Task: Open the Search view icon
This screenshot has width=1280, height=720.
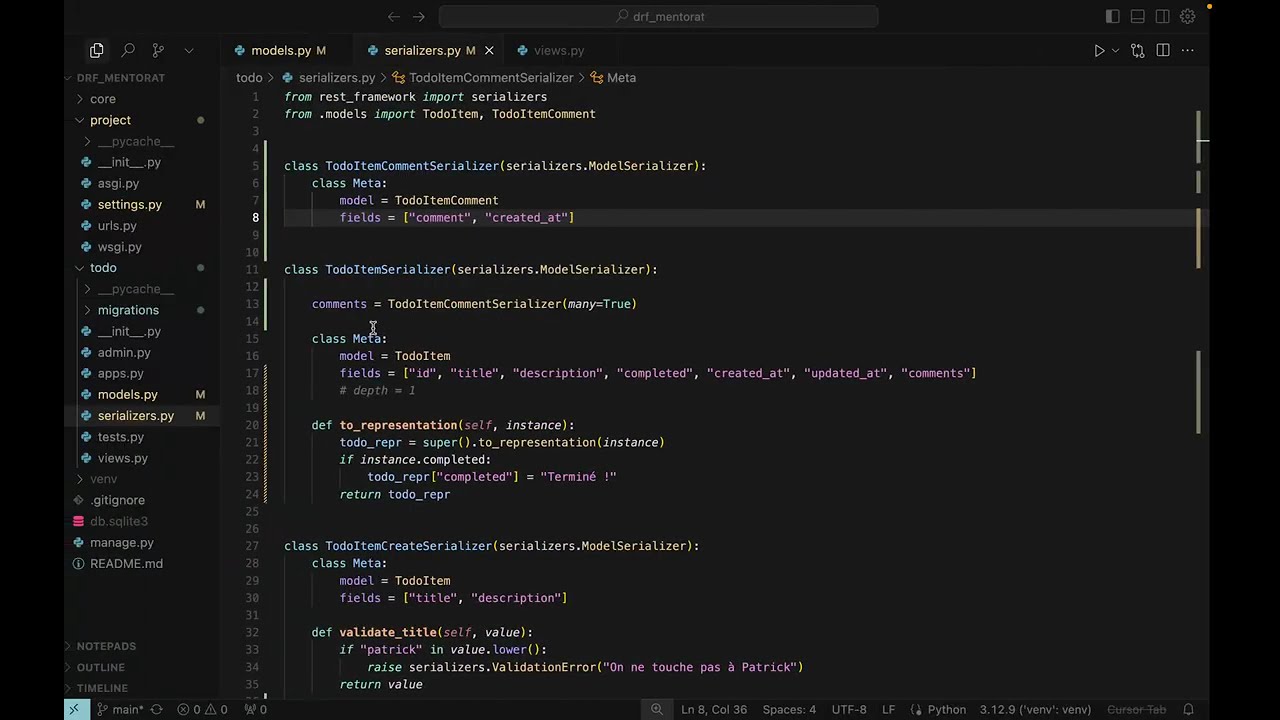Action: click(x=128, y=50)
